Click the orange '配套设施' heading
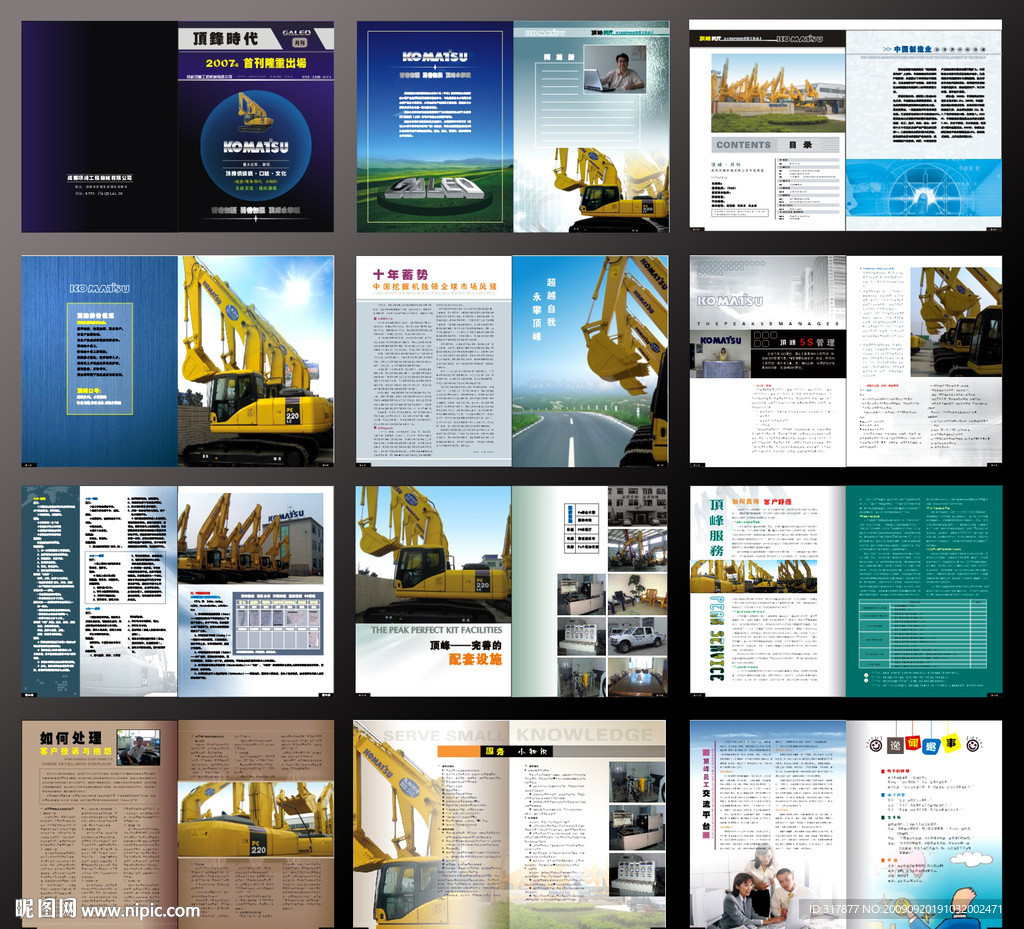1024x929 pixels. tap(475, 659)
